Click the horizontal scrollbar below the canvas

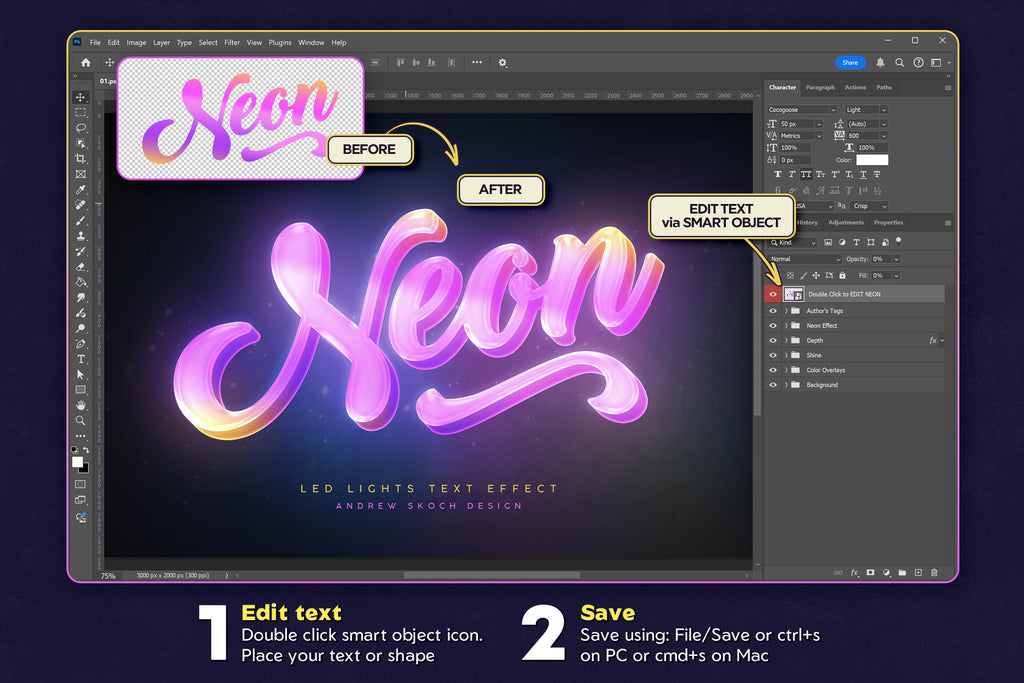tap(491, 575)
